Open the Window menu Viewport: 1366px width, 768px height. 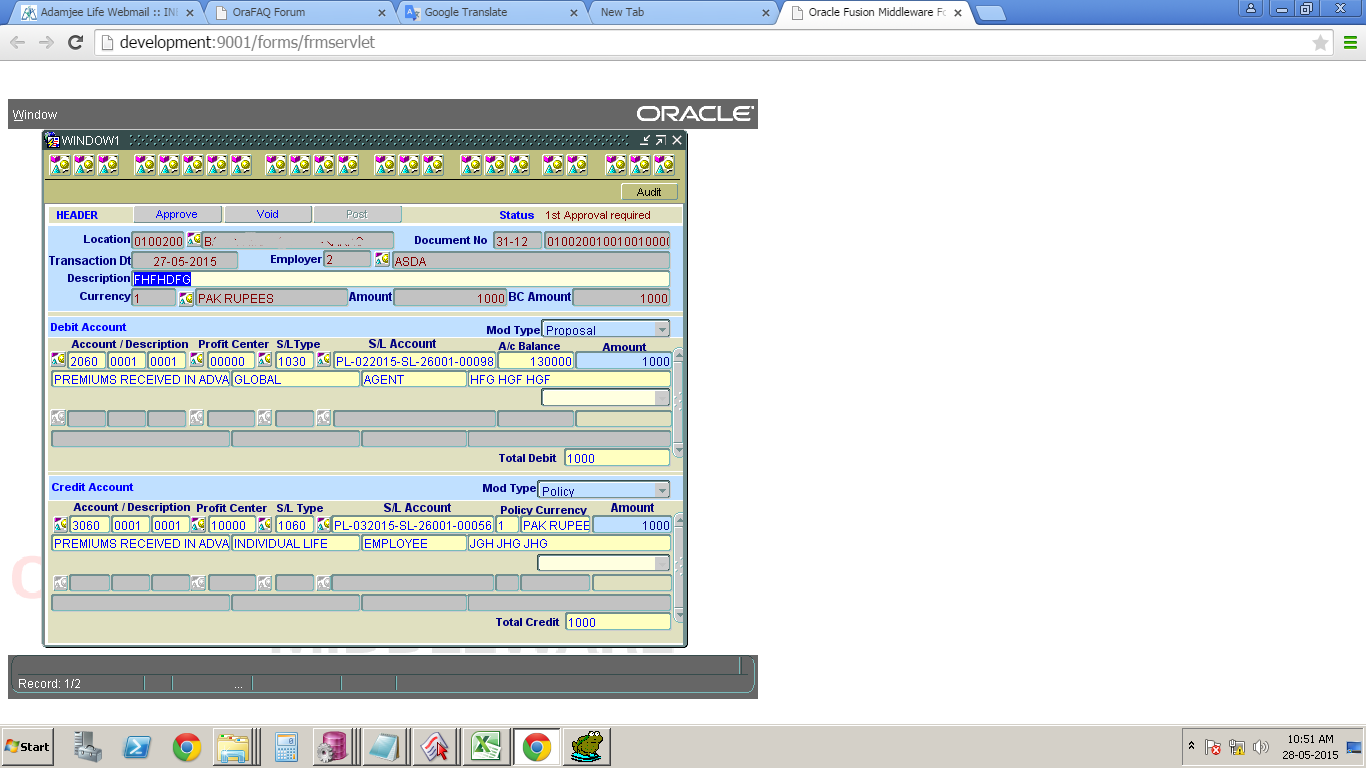point(35,115)
